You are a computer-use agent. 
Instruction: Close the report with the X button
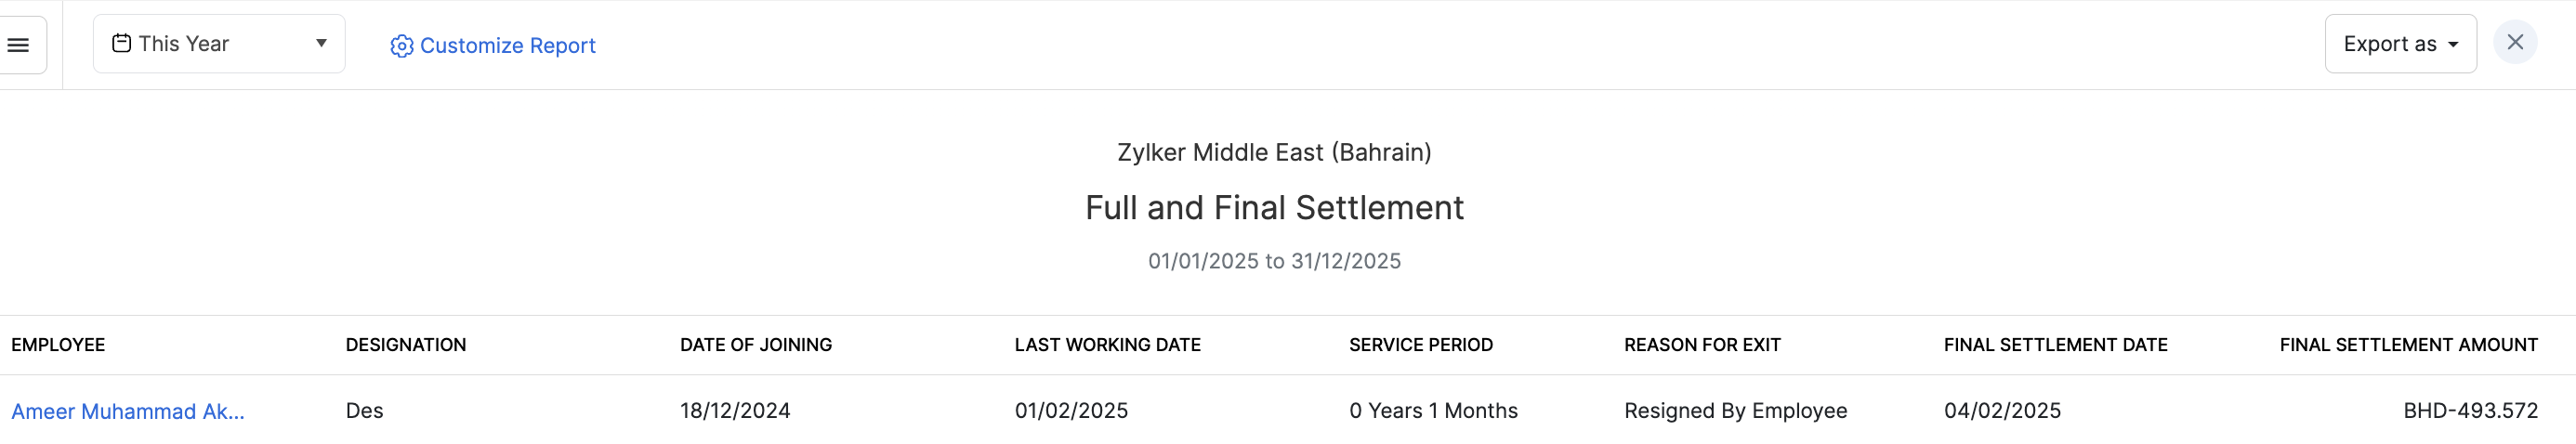(2515, 43)
